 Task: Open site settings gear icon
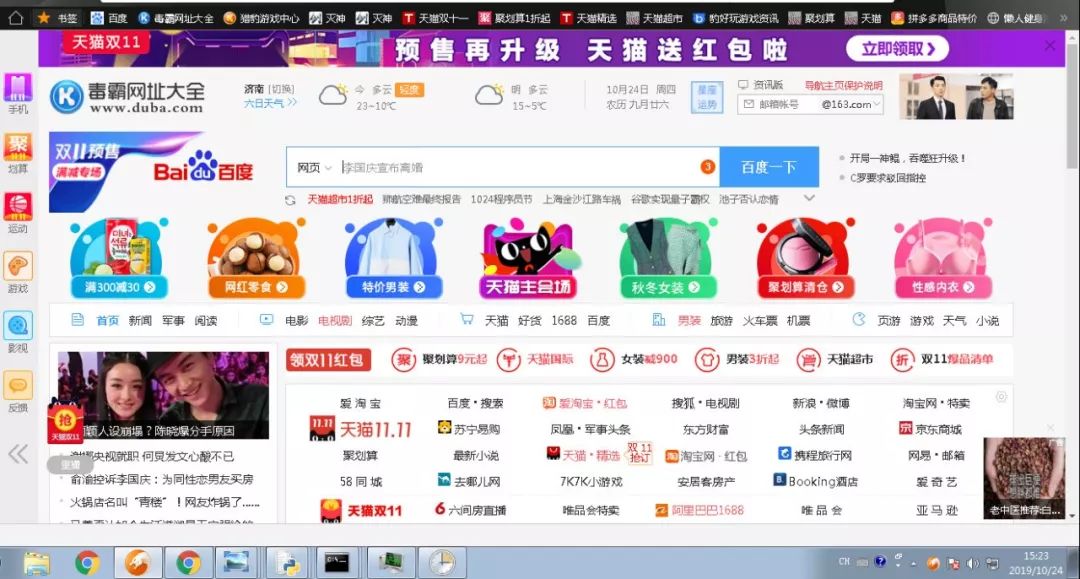[1001, 397]
